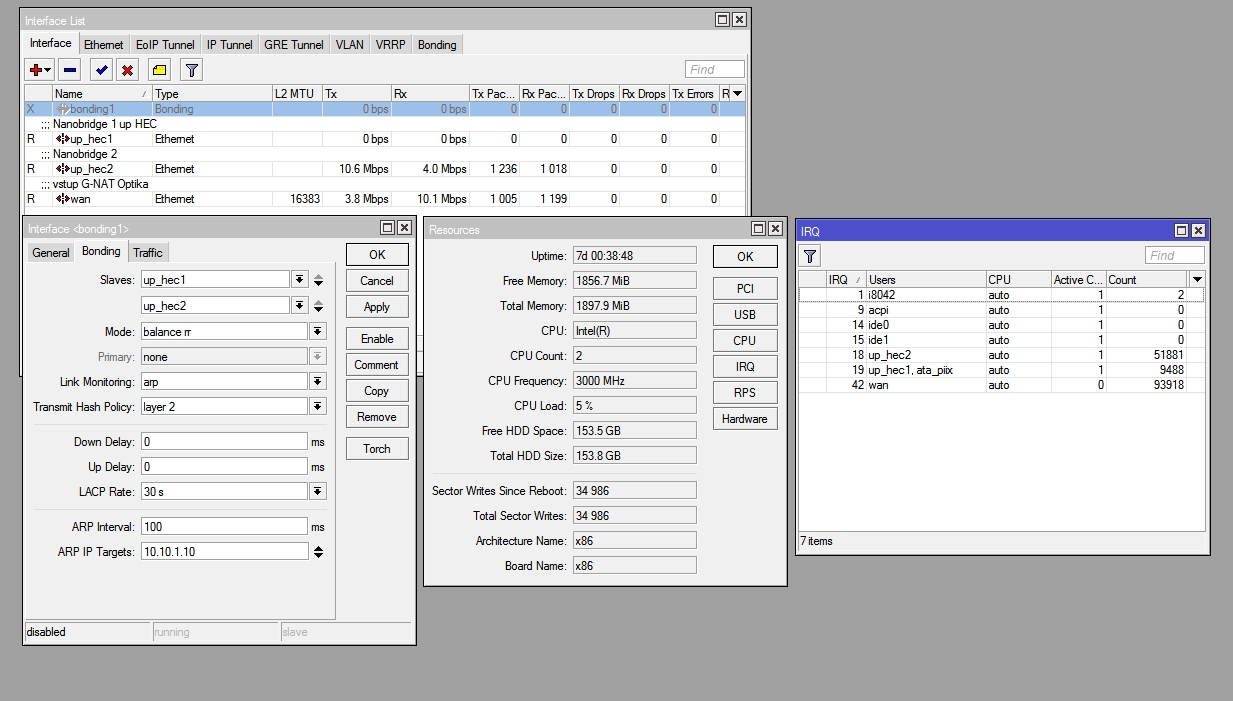Click the Cancel button
This screenshot has width=1233, height=701.
pos(377,281)
